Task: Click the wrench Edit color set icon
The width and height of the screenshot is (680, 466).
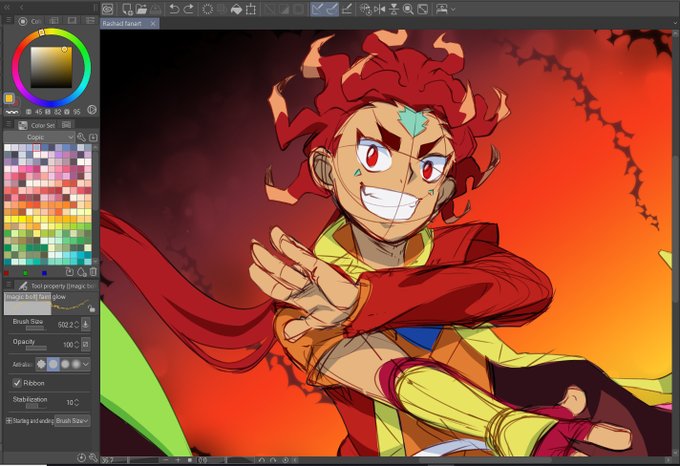Action: (x=81, y=137)
